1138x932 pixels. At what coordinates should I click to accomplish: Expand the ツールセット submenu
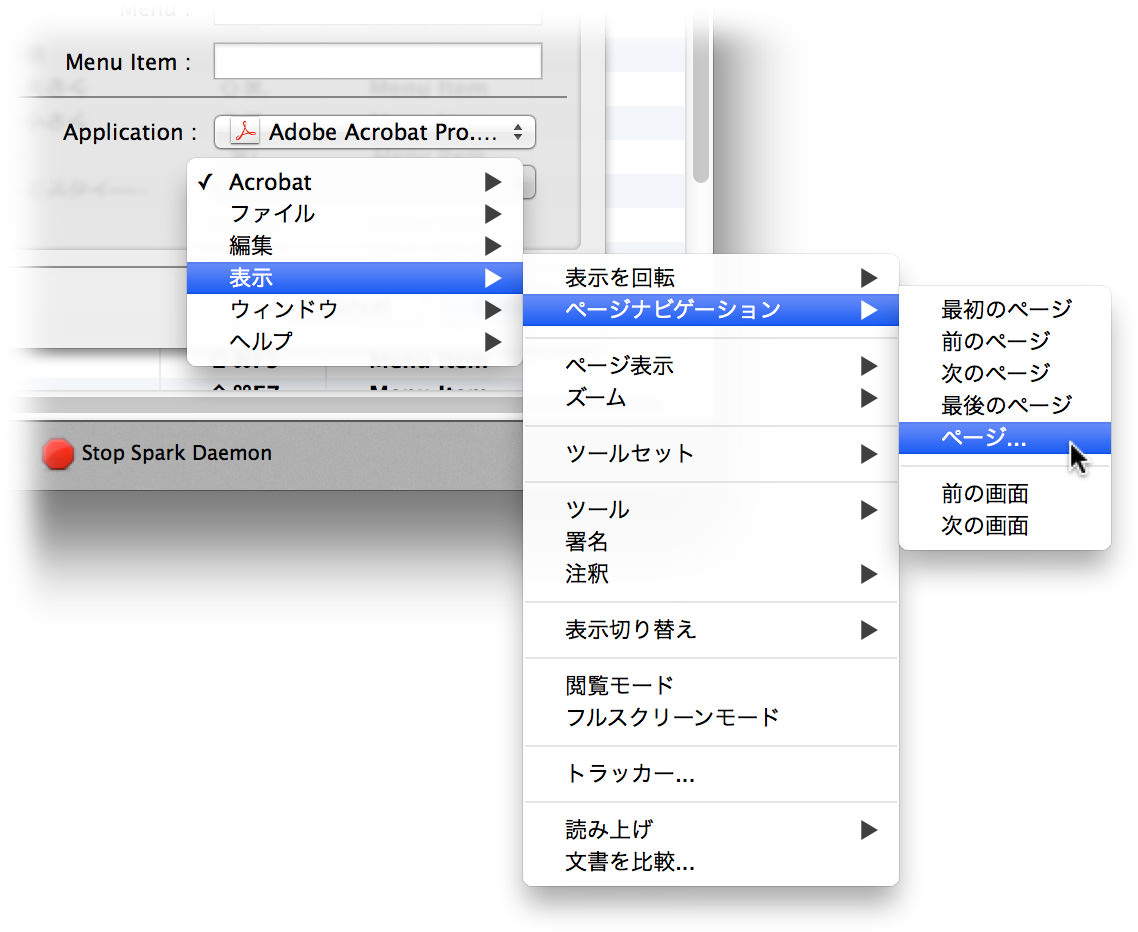coord(711,454)
